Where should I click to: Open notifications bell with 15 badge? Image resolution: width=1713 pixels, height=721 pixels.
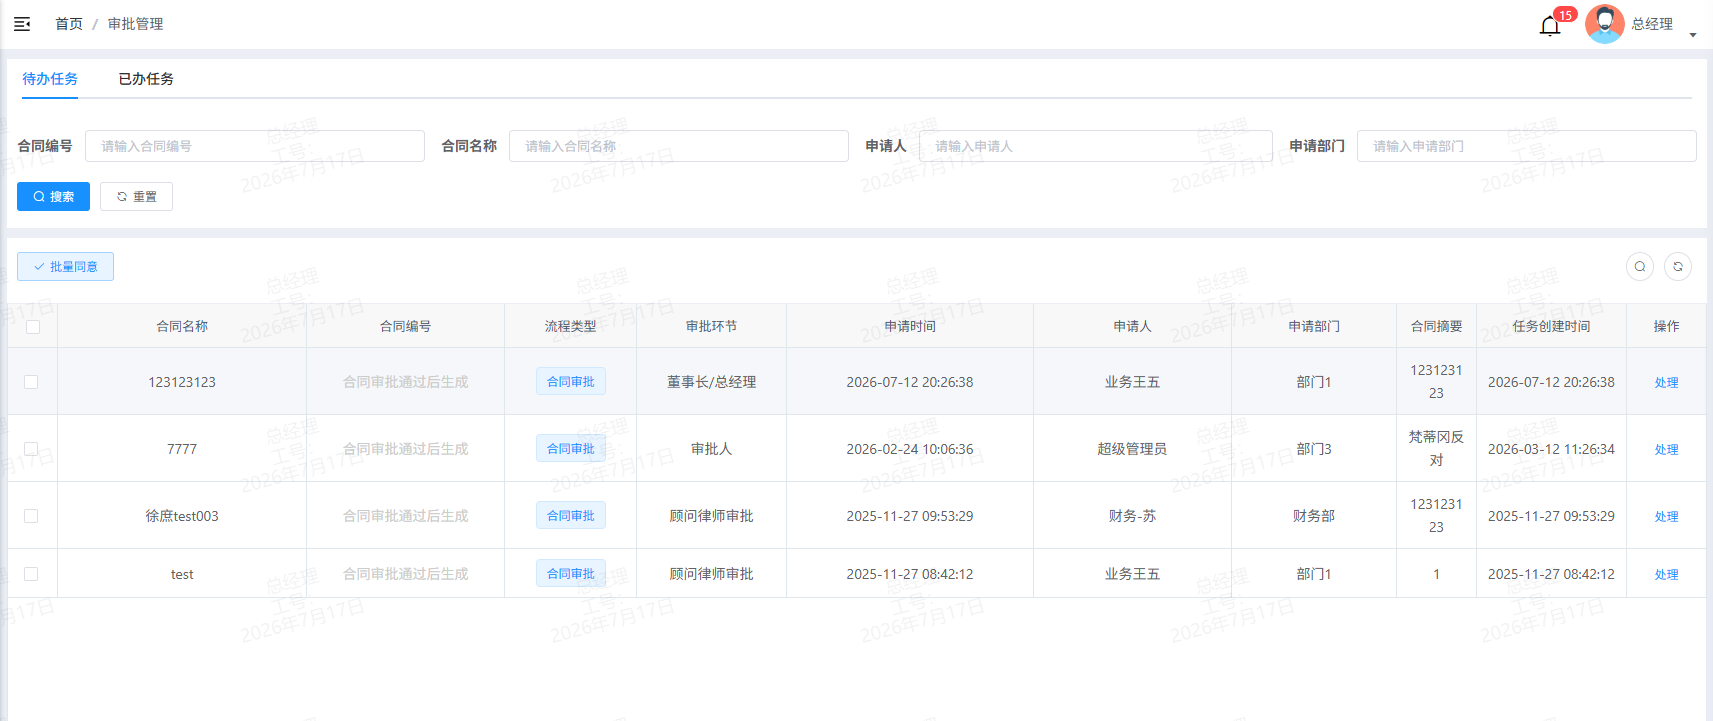[x=1550, y=26]
